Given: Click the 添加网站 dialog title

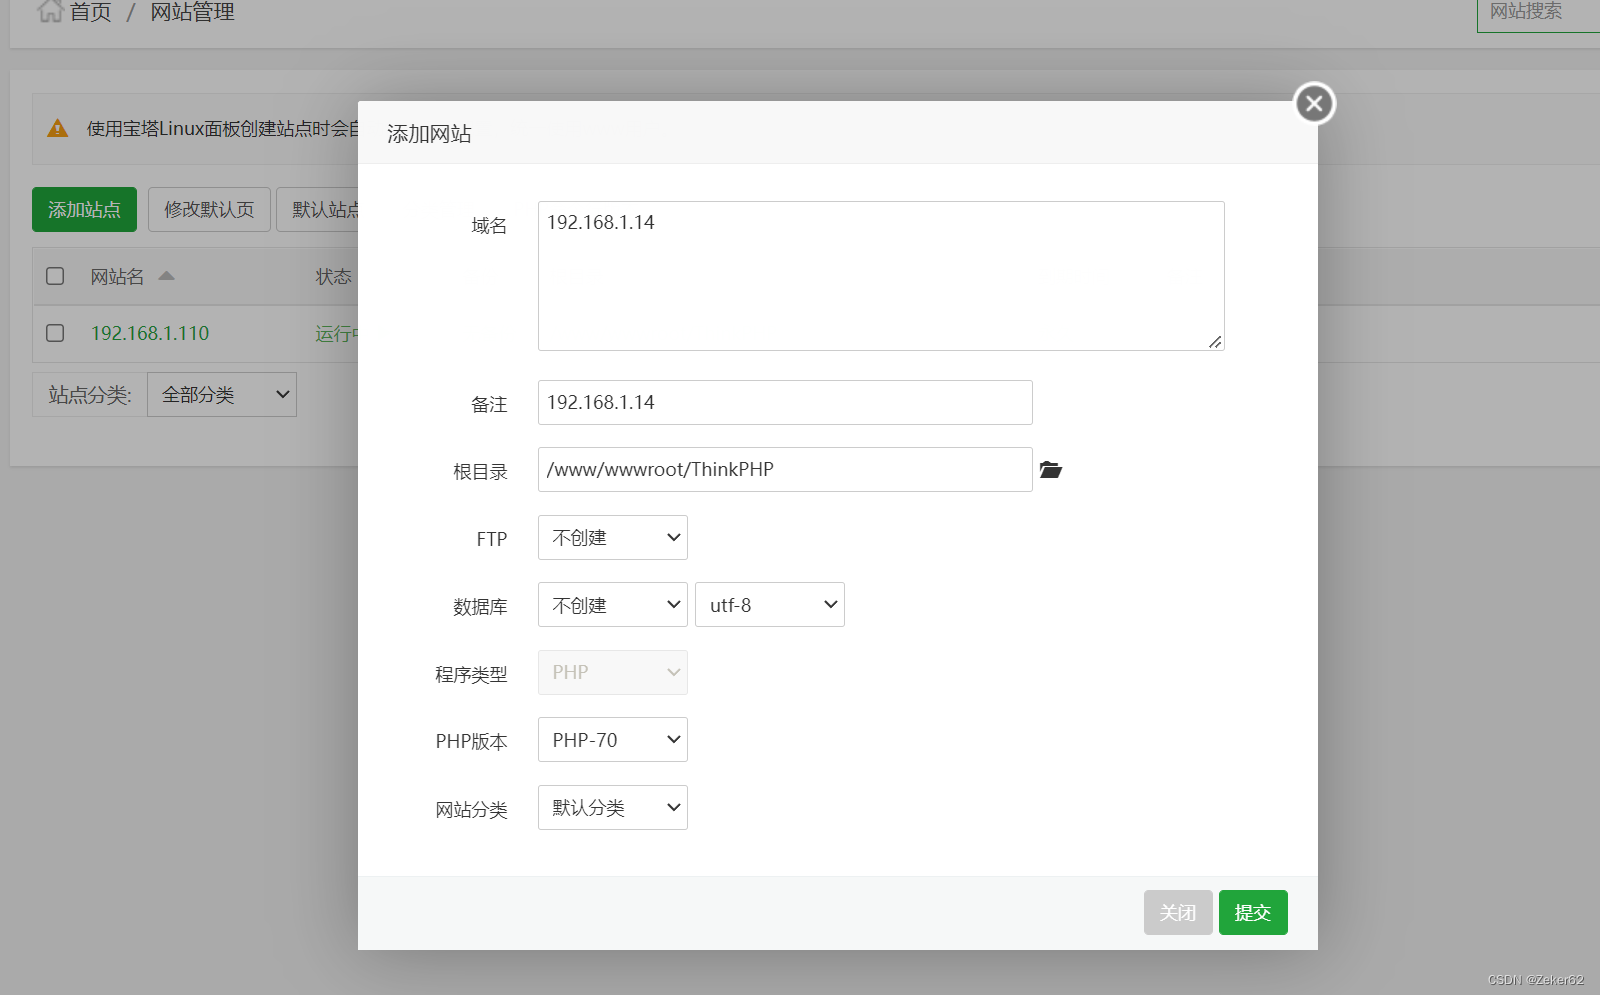Looking at the screenshot, I should [x=429, y=134].
